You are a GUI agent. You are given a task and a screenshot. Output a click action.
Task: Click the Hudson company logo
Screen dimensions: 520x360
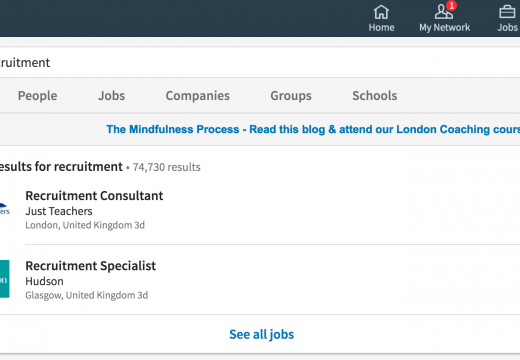(x=5, y=279)
